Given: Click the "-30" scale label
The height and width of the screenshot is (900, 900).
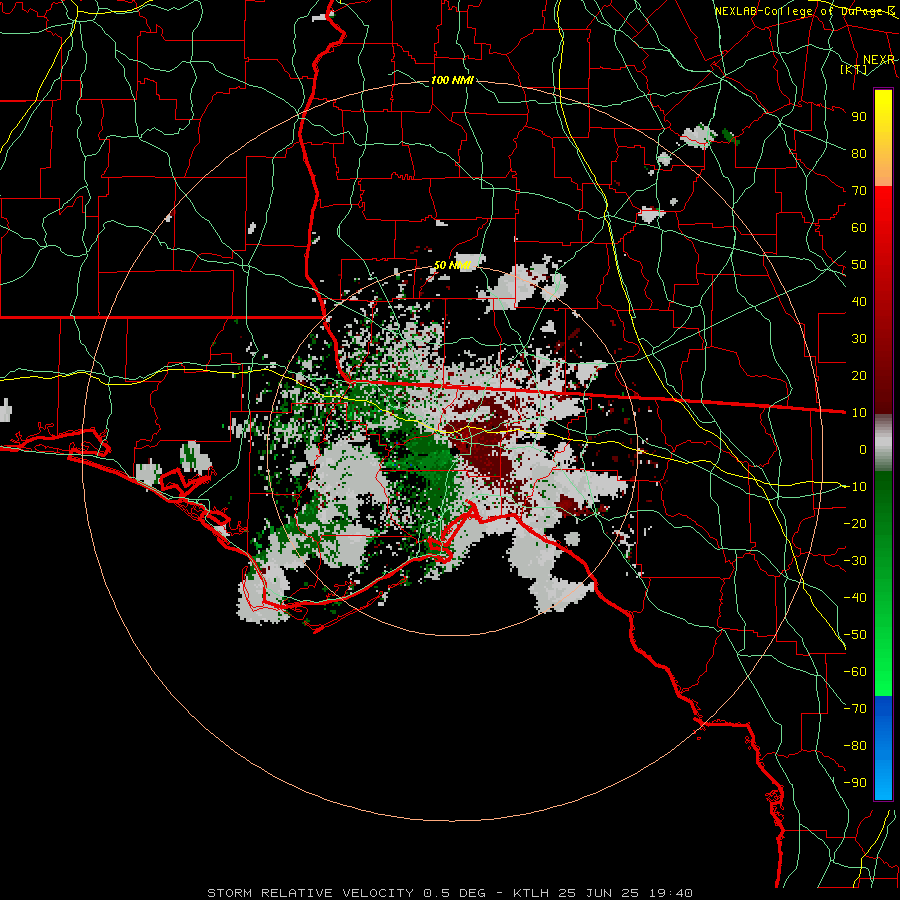Looking at the screenshot, I should coord(855,561).
